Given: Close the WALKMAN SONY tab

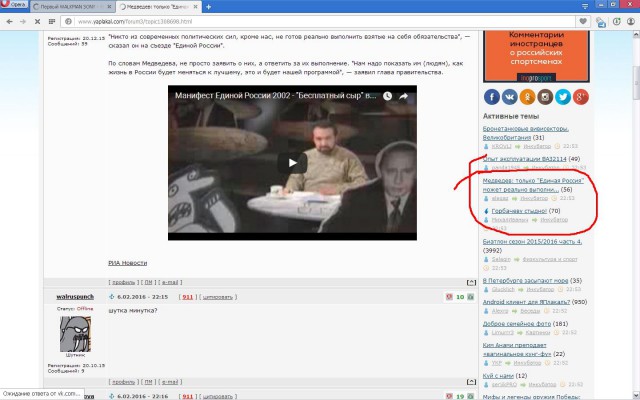Looking at the screenshot, I should [x=109, y=7].
